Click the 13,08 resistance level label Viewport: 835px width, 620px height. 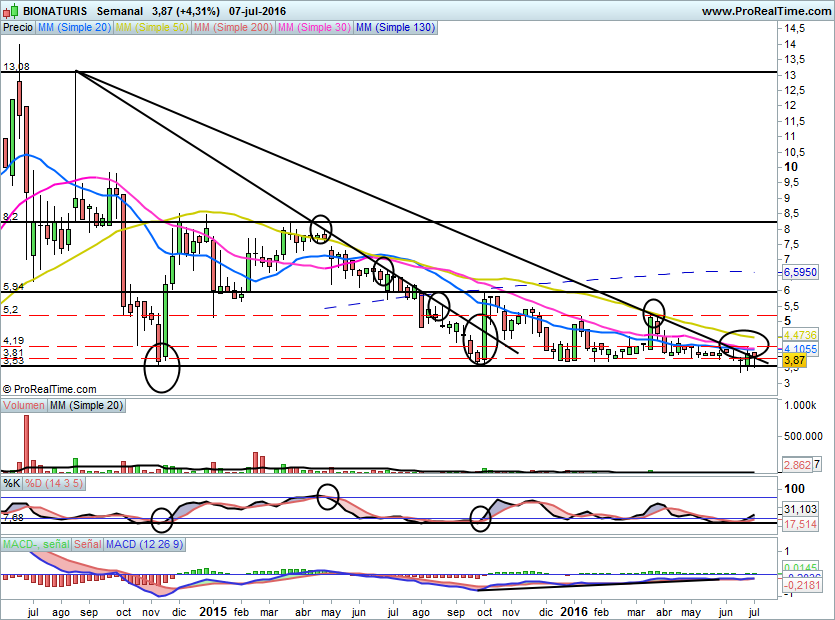click(15, 67)
